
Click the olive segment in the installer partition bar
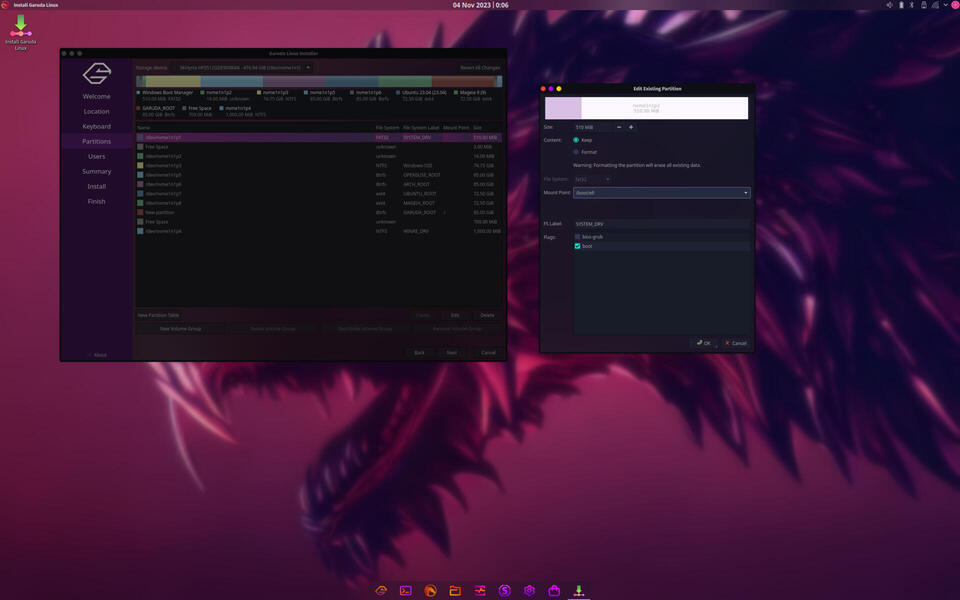tap(174, 81)
